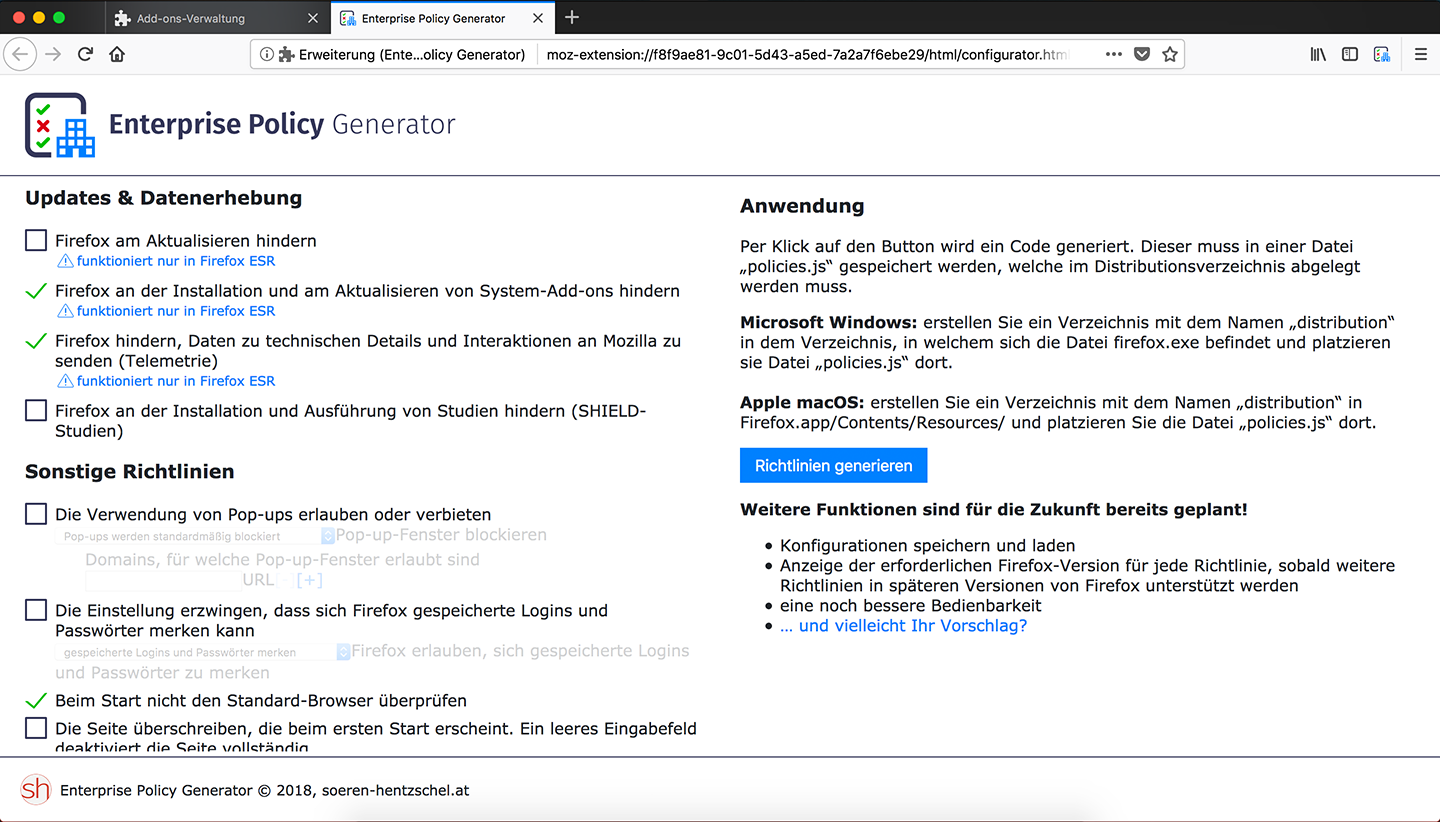Viewport: 1440px width, 822px height.
Task: Save page to Pocket
Action: tap(1142, 54)
